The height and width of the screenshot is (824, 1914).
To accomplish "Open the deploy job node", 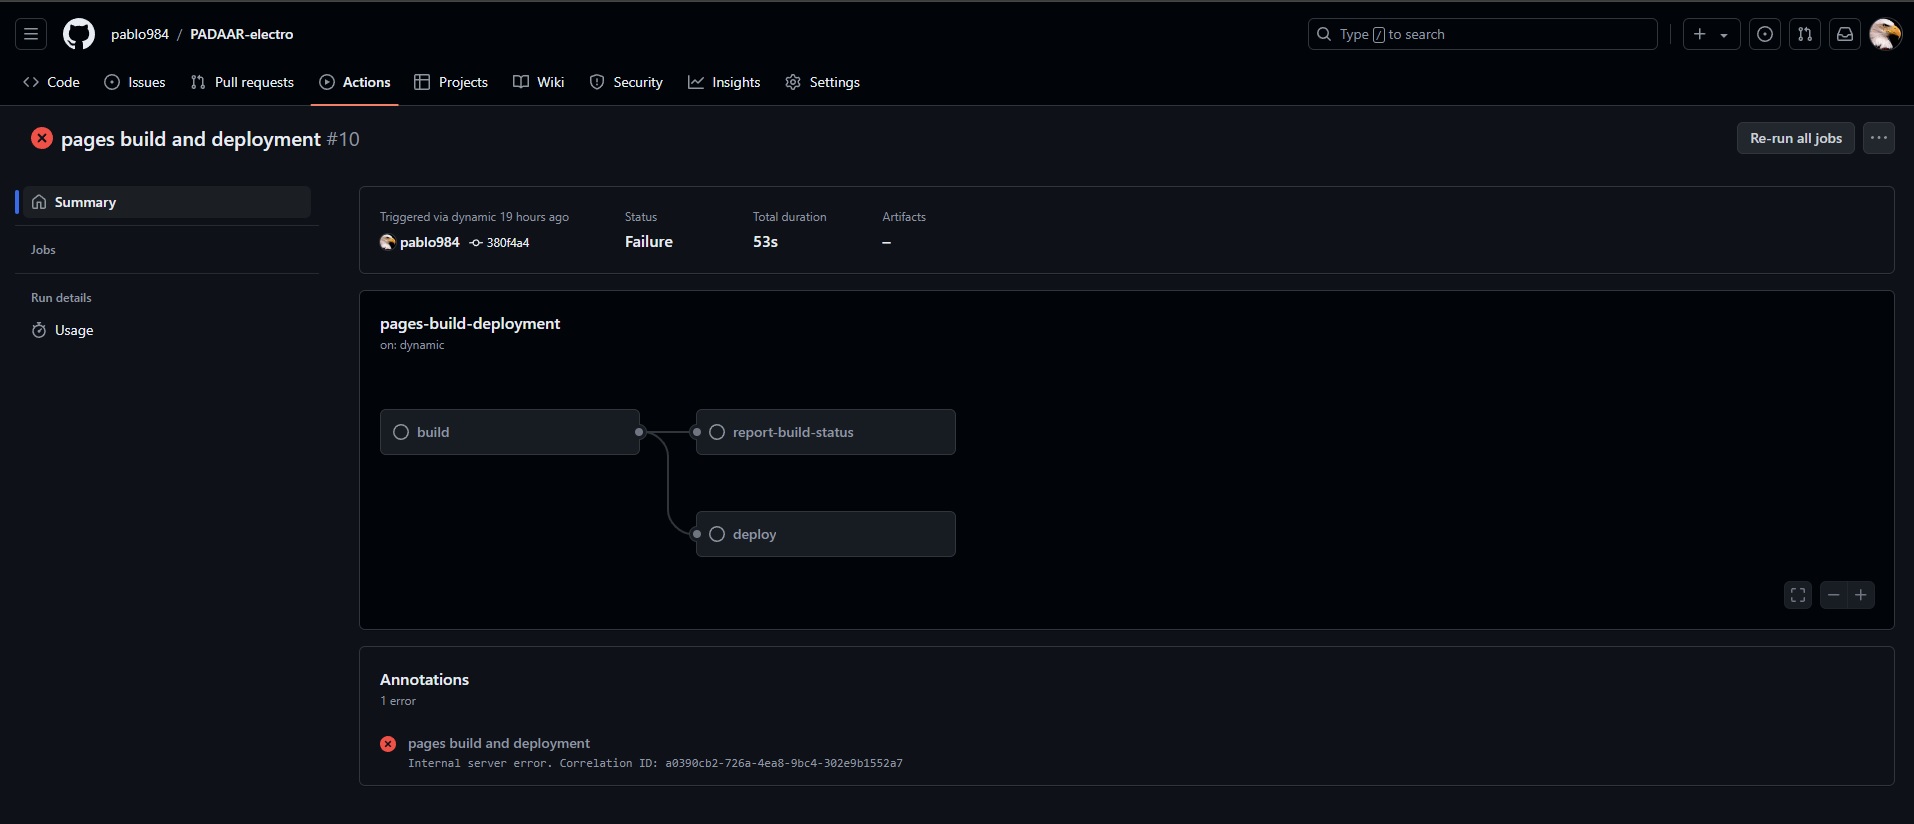I will click(826, 534).
